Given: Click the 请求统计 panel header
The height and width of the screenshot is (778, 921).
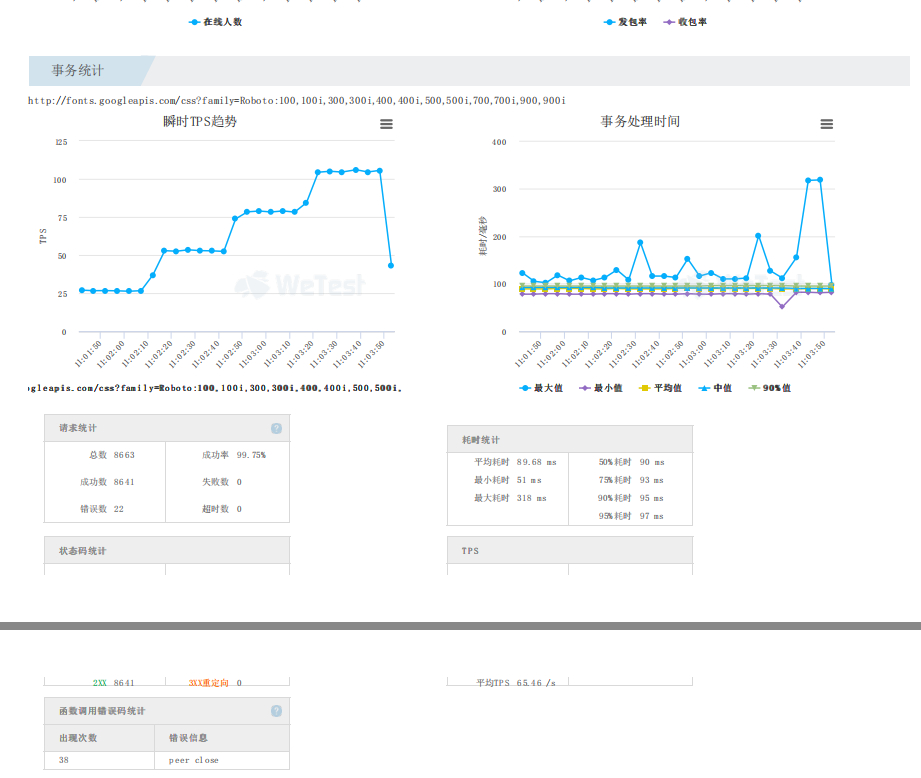Looking at the screenshot, I should (x=167, y=428).
